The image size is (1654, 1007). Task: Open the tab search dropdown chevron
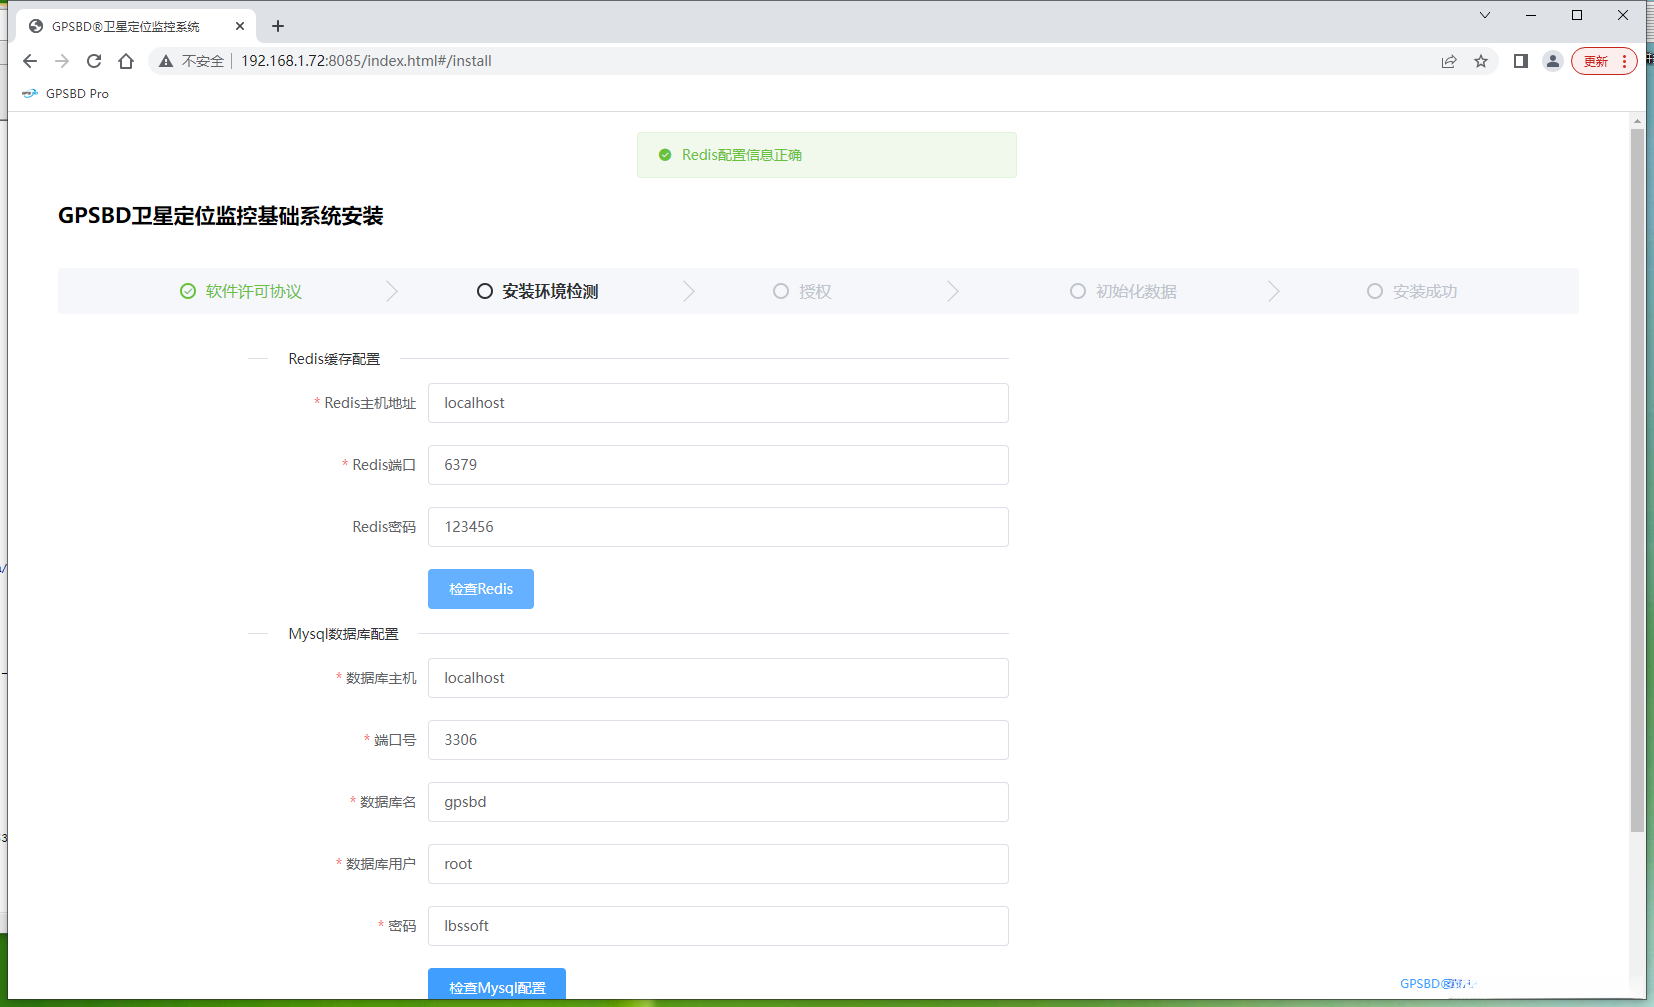coord(1485,15)
